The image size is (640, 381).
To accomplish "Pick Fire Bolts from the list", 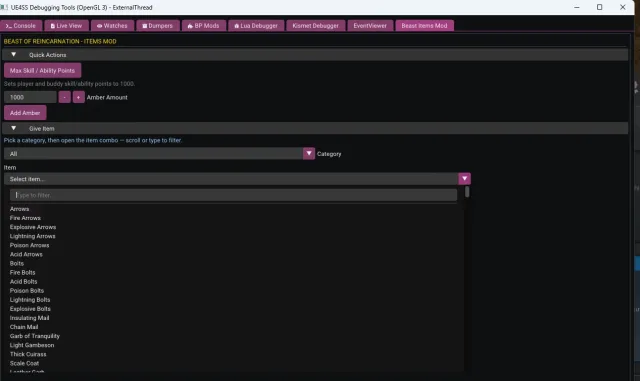I will [22, 272].
